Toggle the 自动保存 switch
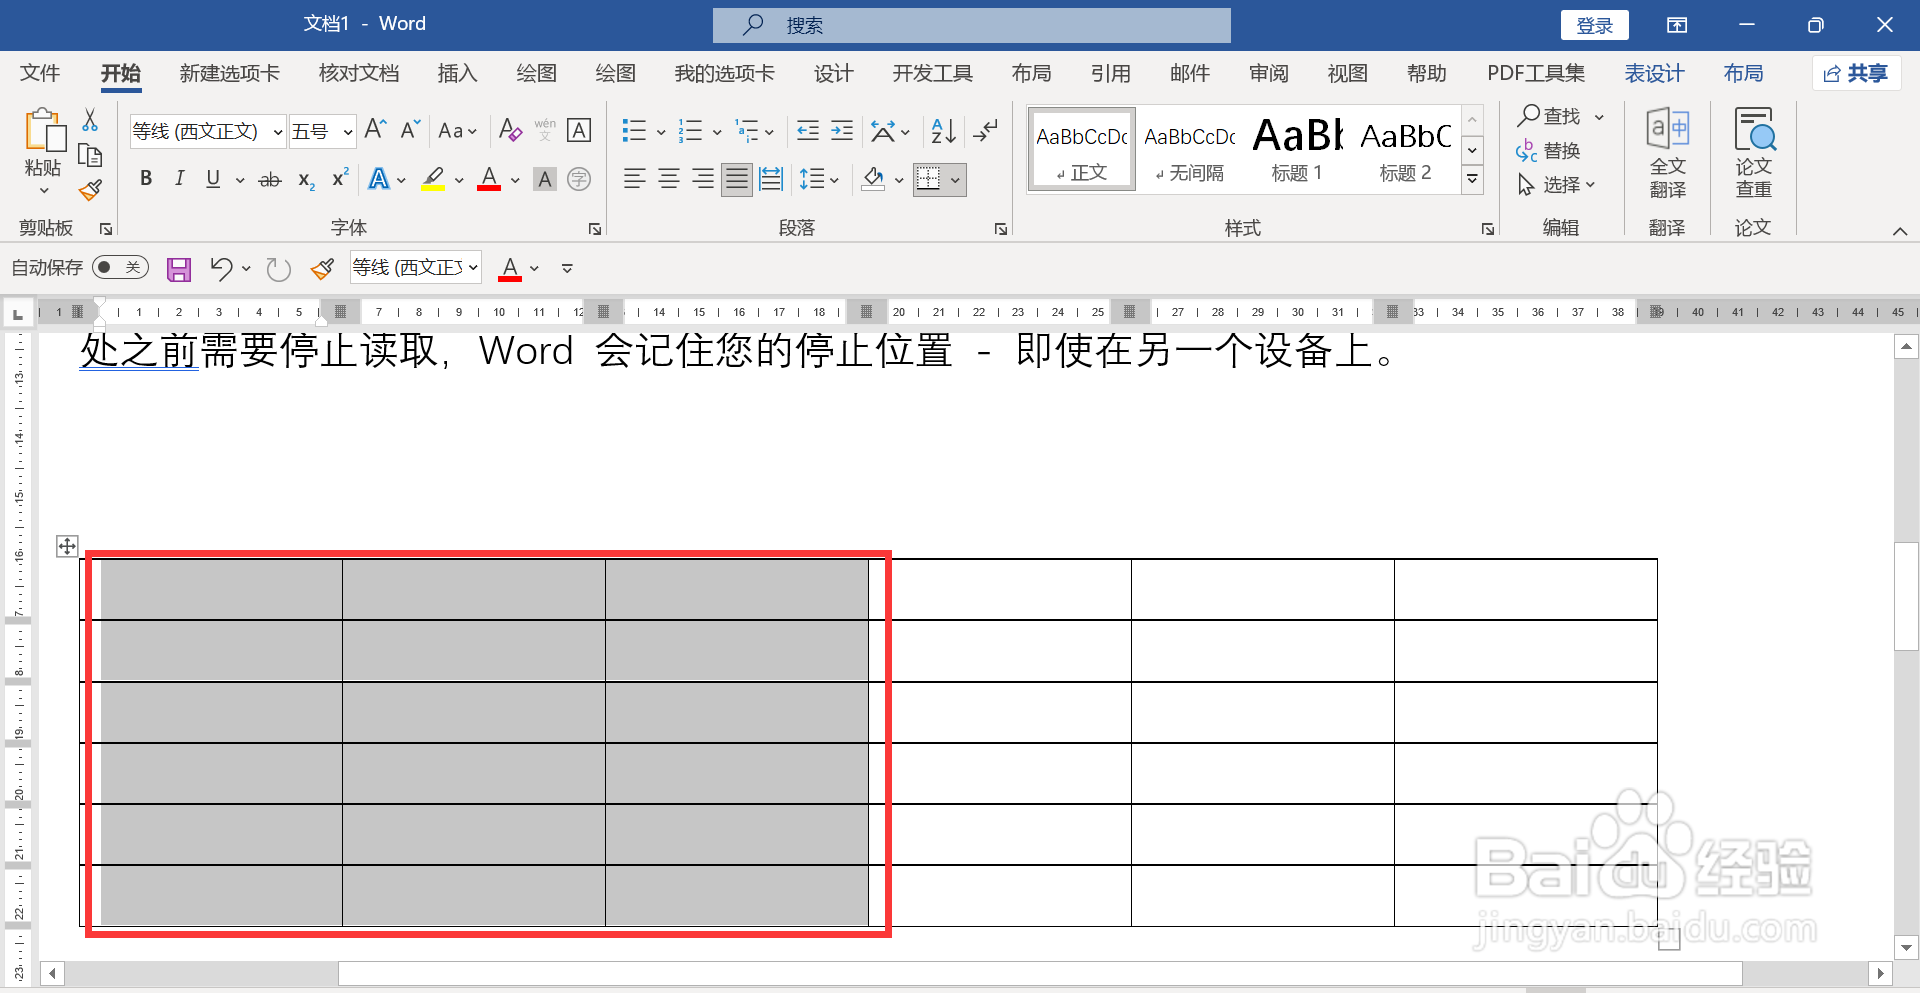The image size is (1920, 993). 119,267
